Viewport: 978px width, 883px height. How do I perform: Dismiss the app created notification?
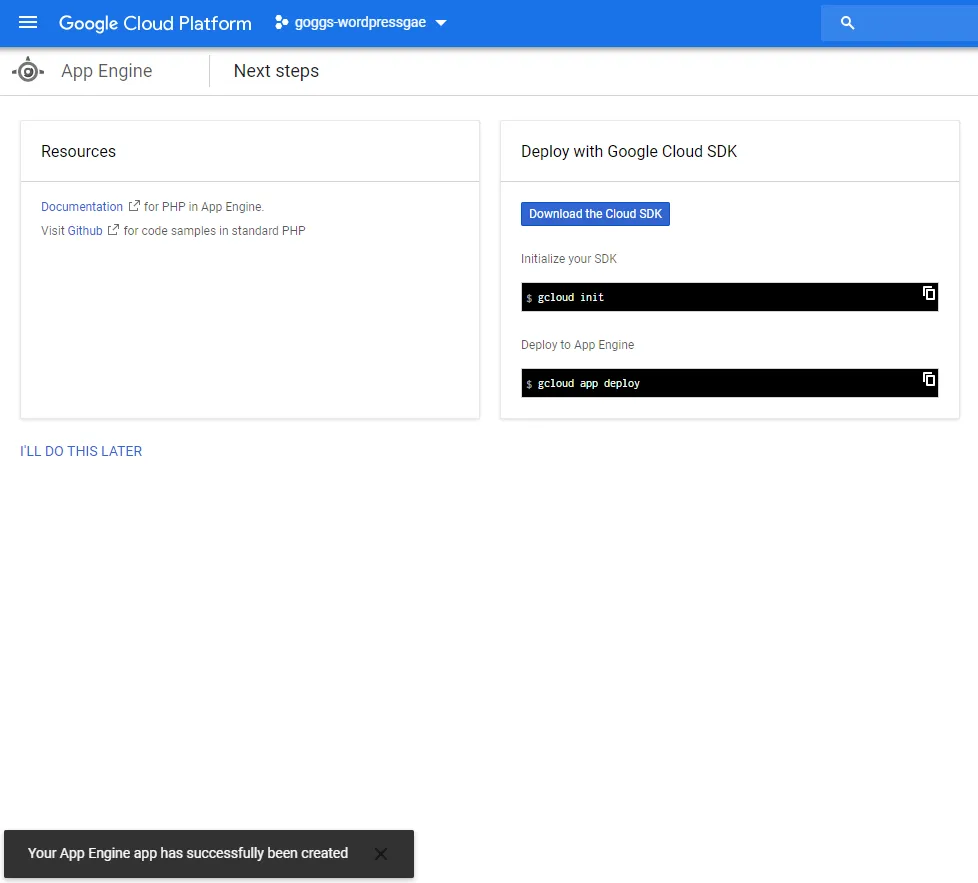coord(380,853)
